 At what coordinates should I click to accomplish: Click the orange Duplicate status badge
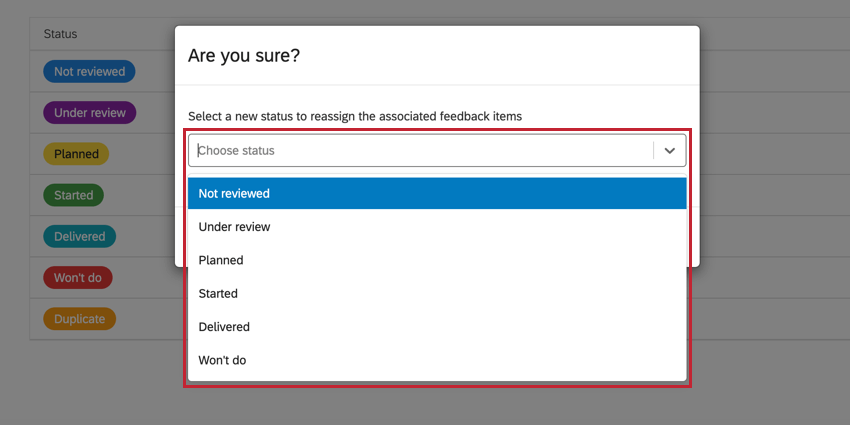click(79, 319)
